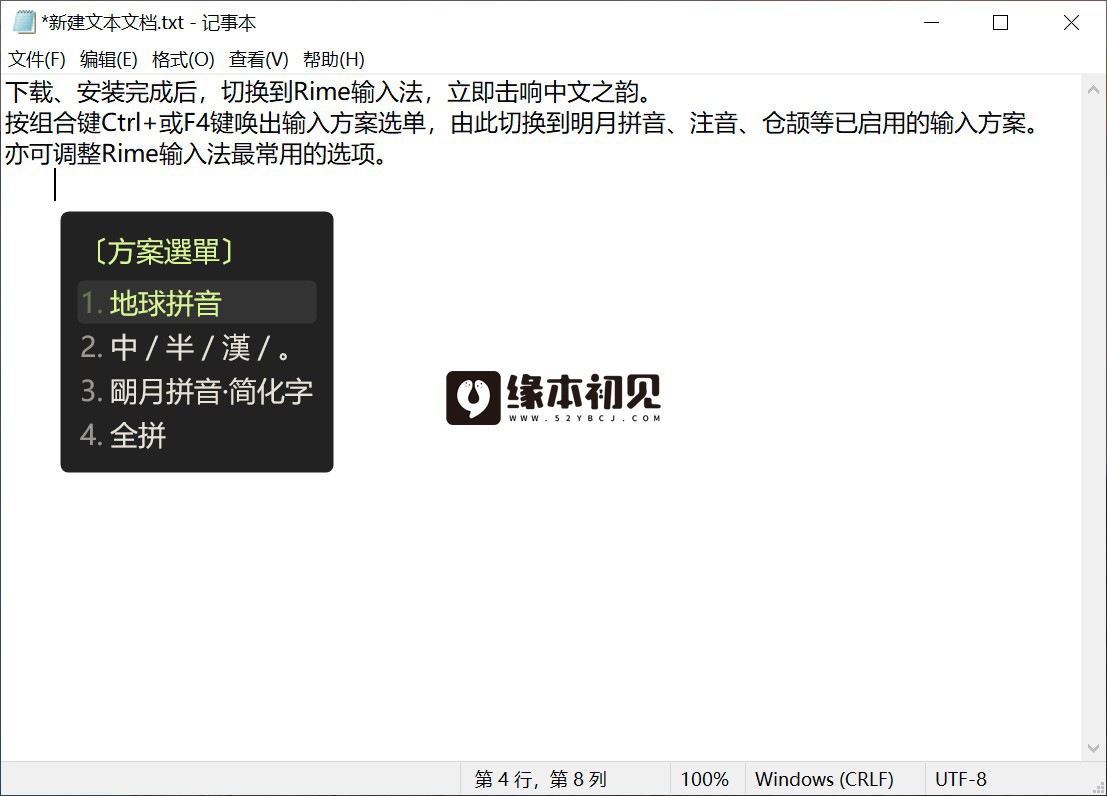The height and width of the screenshot is (796, 1107).
Task: Select 地球拼音 in the Rime schema menu
Action: tap(197, 302)
